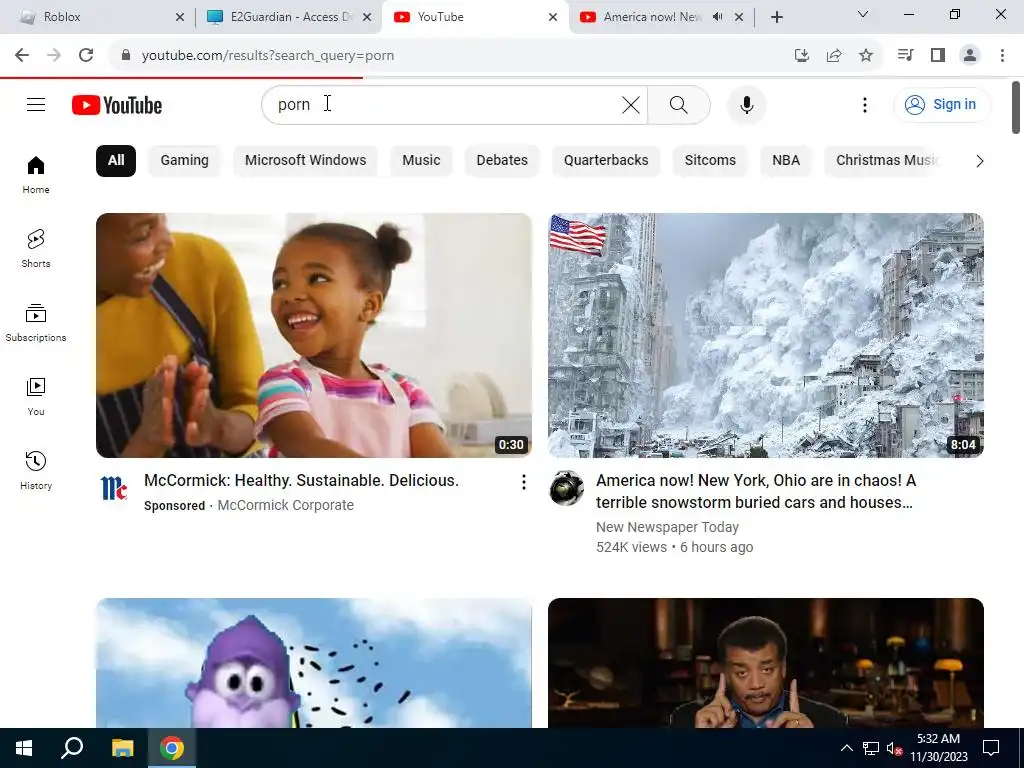Viewport: 1024px width, 768px height.
Task: Bookmark this page with the star
Action: 866,56
